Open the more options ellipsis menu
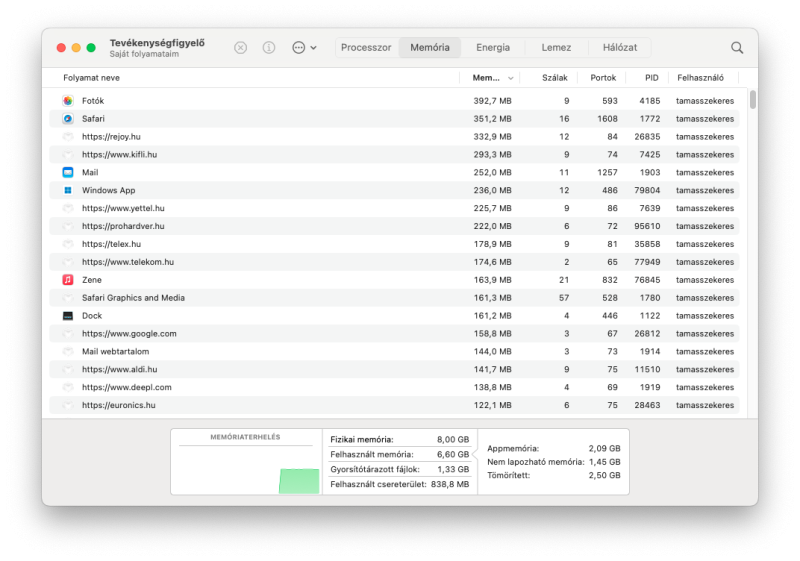 tap(304, 47)
